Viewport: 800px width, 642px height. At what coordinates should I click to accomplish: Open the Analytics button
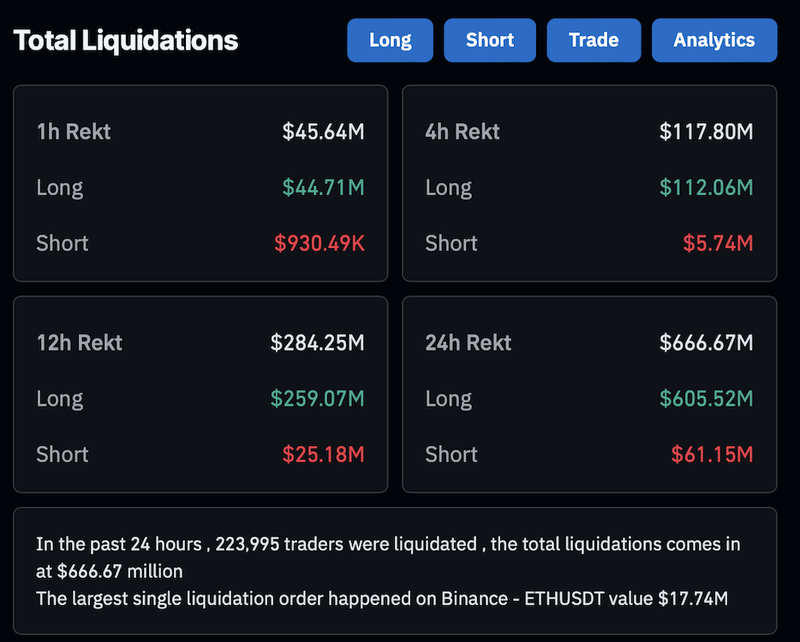click(714, 40)
